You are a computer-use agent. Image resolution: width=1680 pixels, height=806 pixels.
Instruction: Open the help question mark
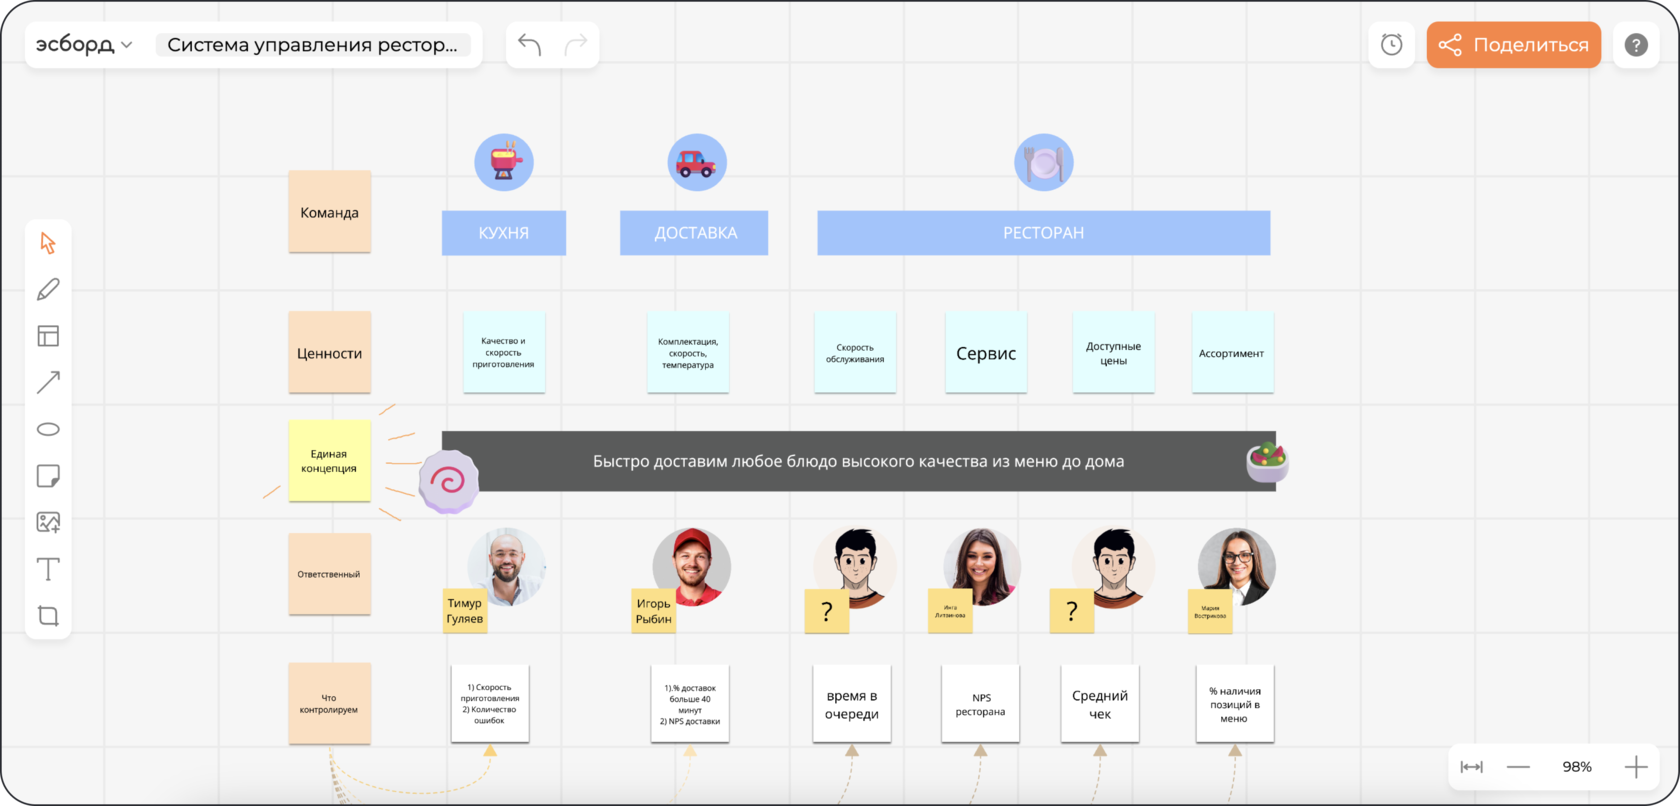(1636, 45)
